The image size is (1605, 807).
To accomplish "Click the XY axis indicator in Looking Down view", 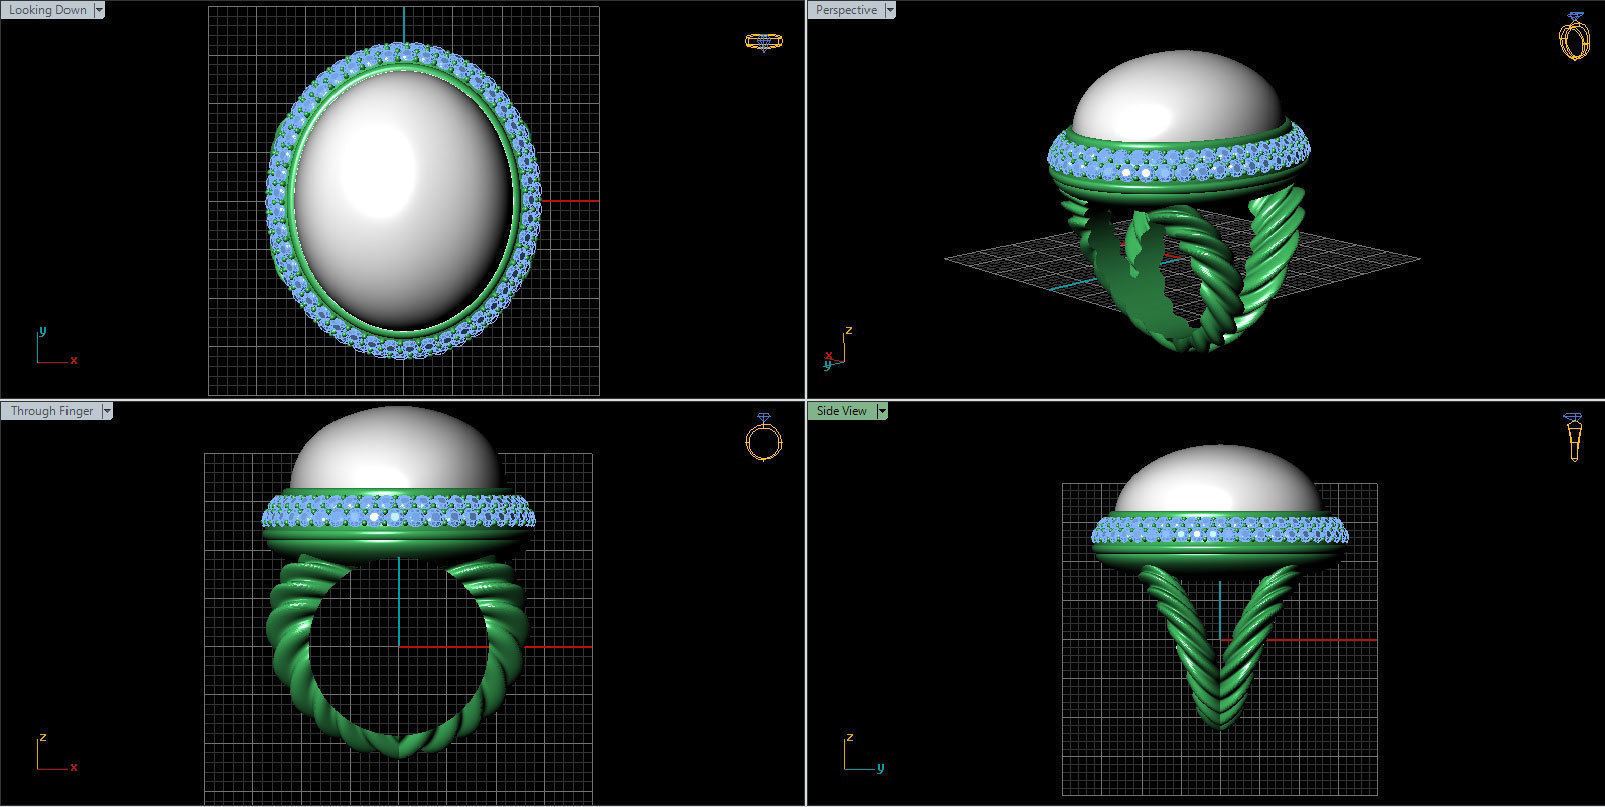I will pyautogui.click(x=55, y=346).
